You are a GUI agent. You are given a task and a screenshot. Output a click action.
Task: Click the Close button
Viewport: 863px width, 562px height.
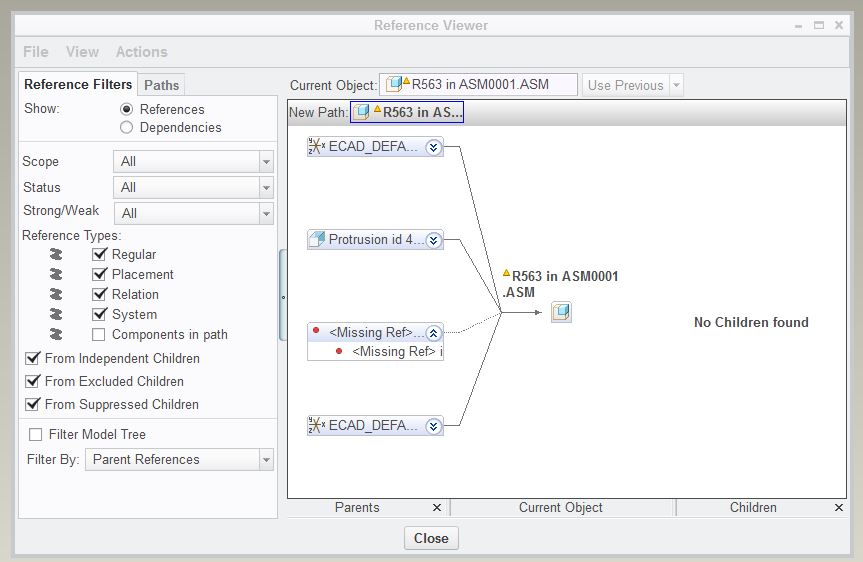point(431,538)
